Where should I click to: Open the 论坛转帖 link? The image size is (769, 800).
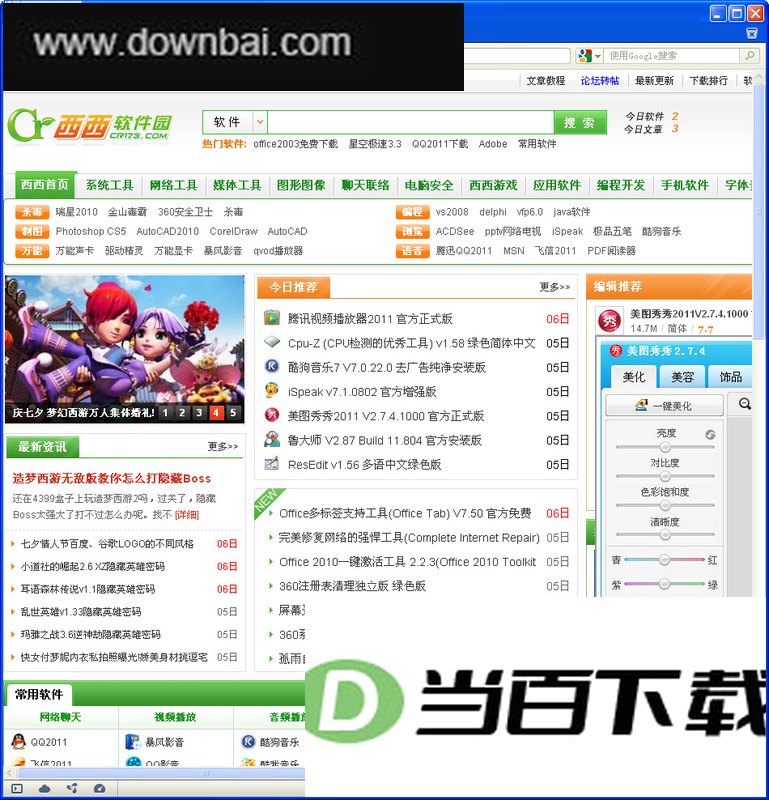click(600, 81)
